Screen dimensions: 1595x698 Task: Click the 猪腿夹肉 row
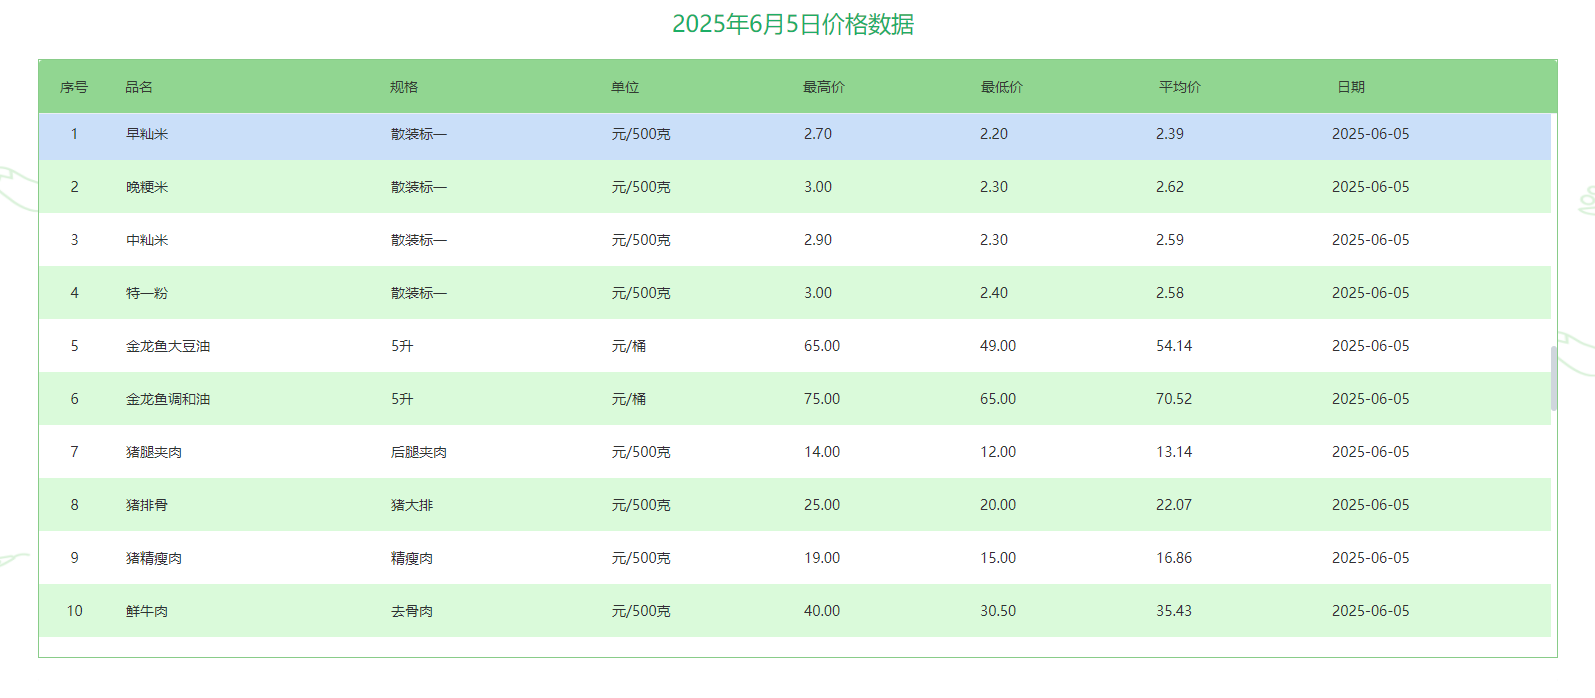[154, 452]
